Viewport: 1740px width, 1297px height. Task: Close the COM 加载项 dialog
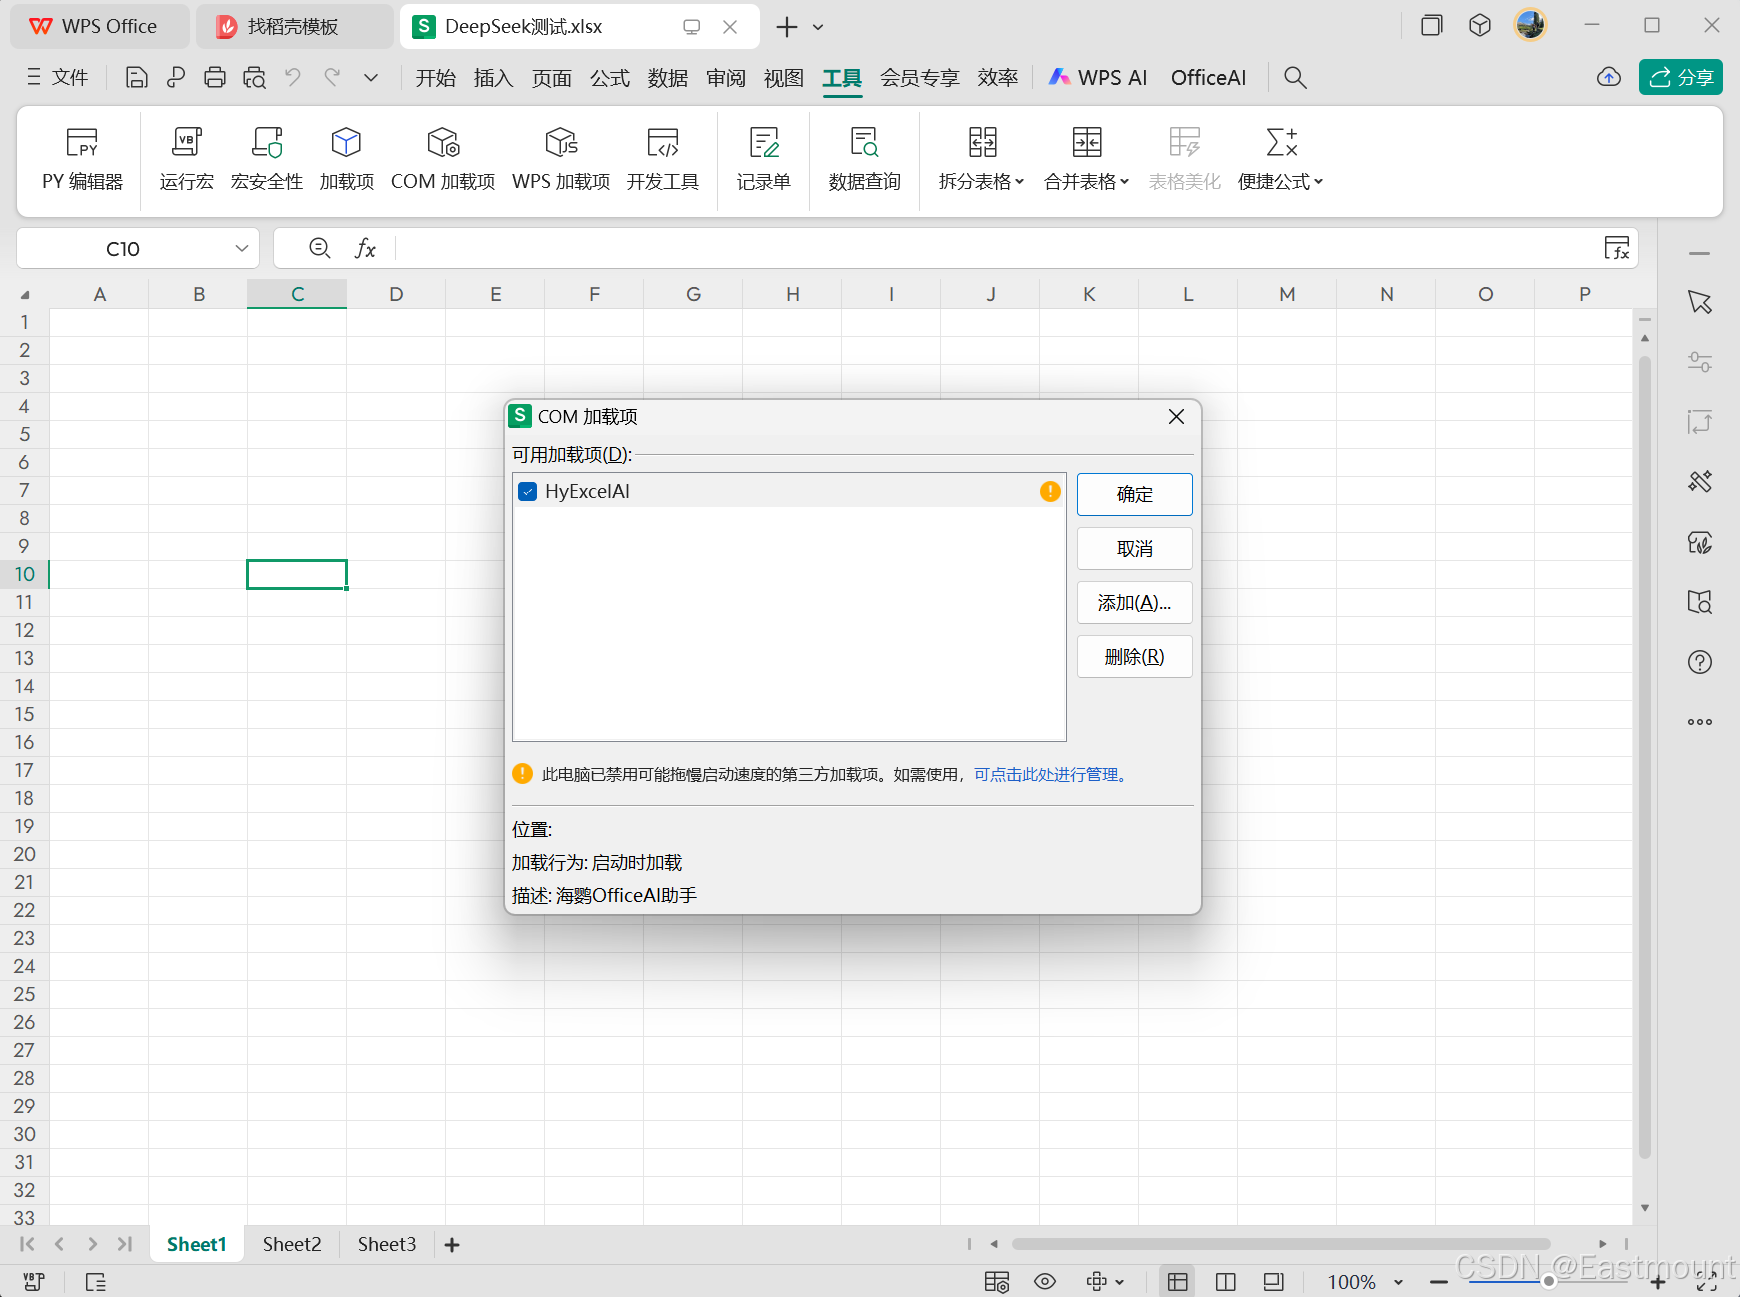(x=1176, y=416)
